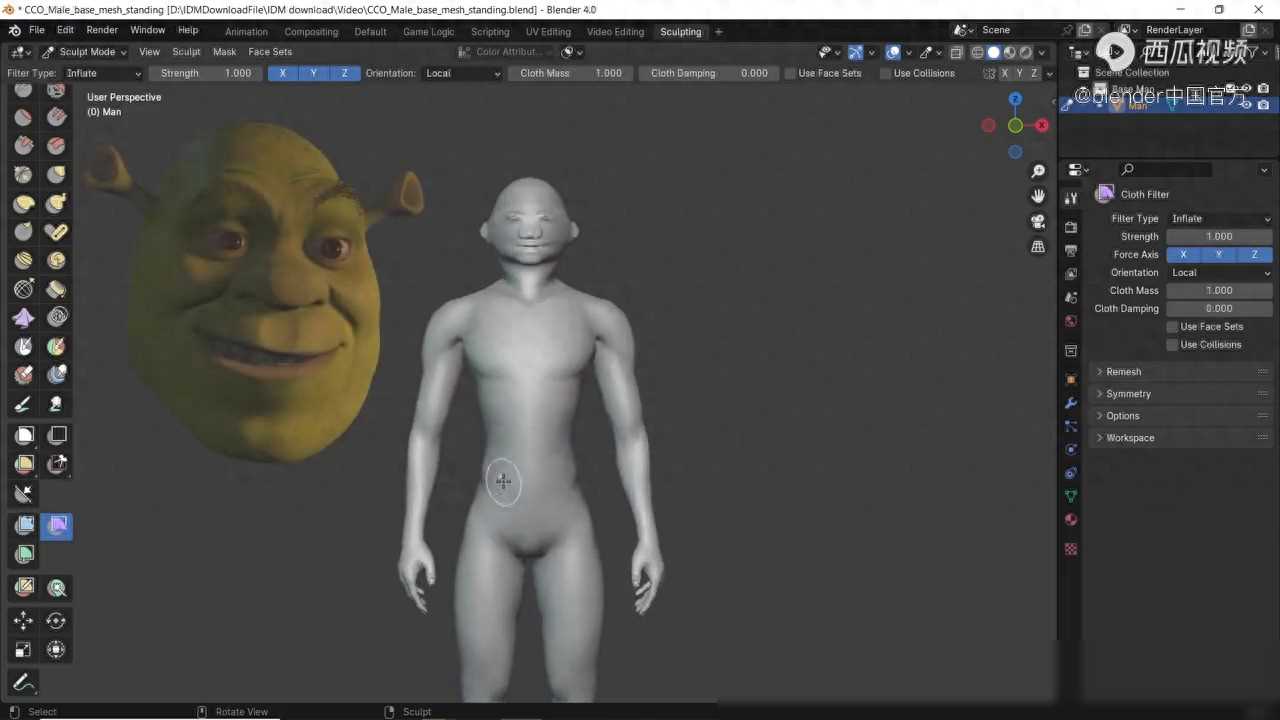The height and width of the screenshot is (720, 1280).
Task: Click the properties panel search field
Action: coord(1165,170)
